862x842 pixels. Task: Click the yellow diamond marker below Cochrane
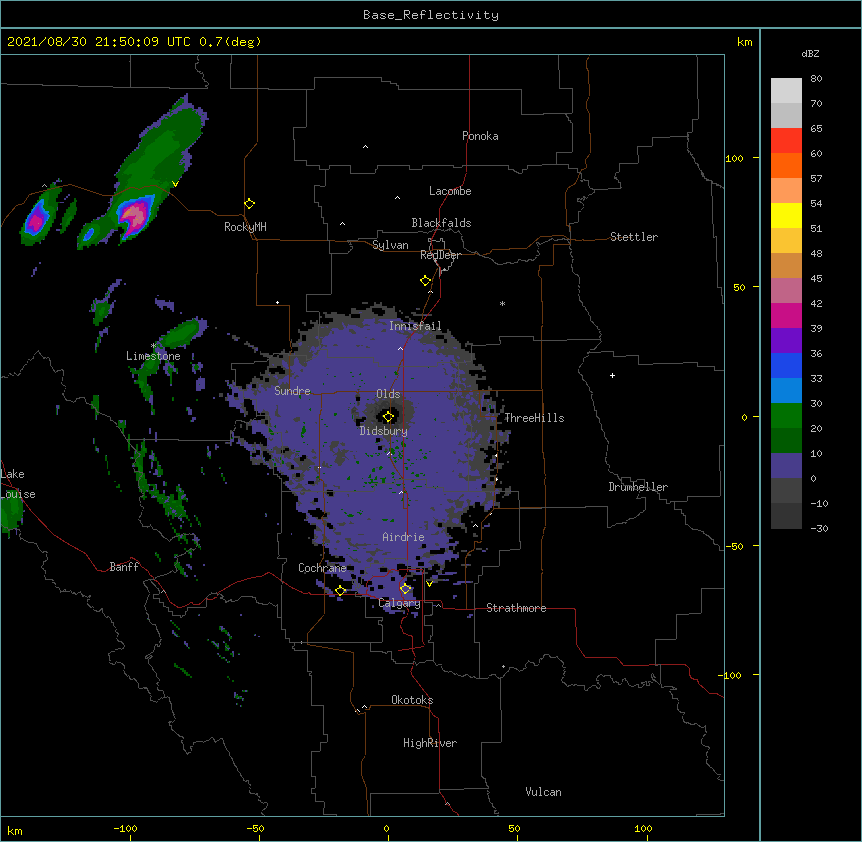[x=340, y=591]
